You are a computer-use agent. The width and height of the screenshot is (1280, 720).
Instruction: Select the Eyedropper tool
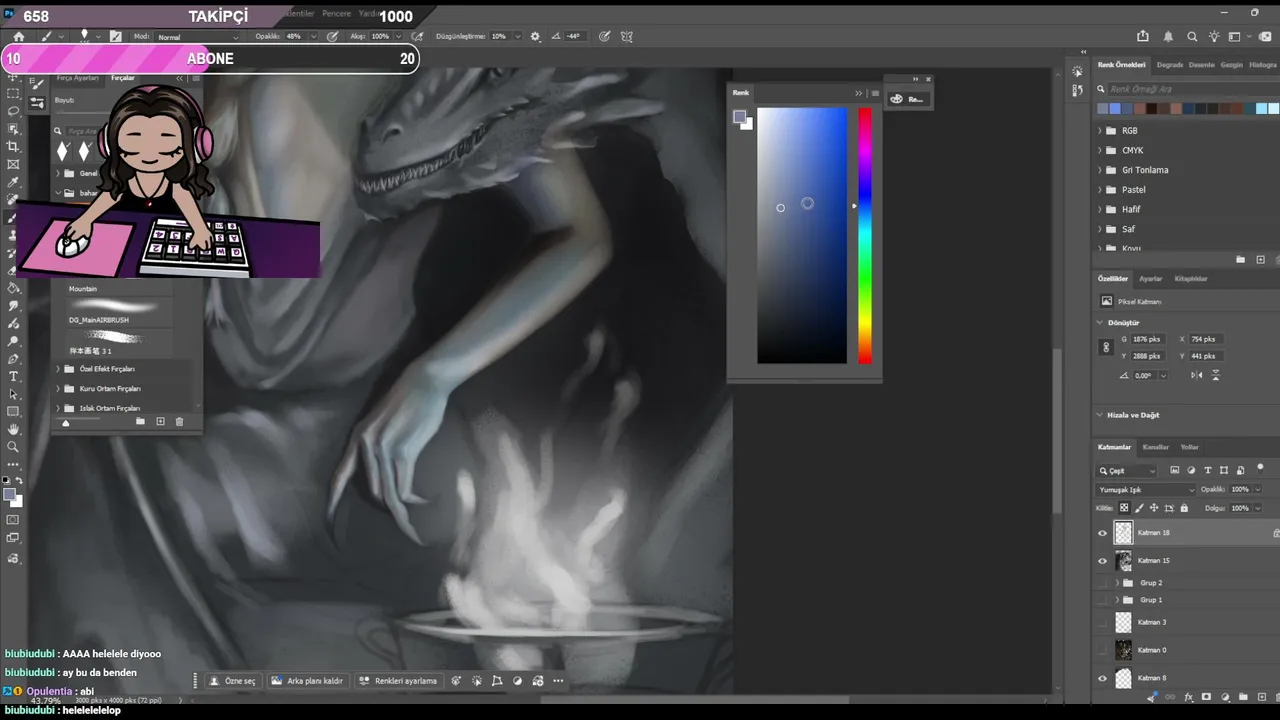point(13,183)
